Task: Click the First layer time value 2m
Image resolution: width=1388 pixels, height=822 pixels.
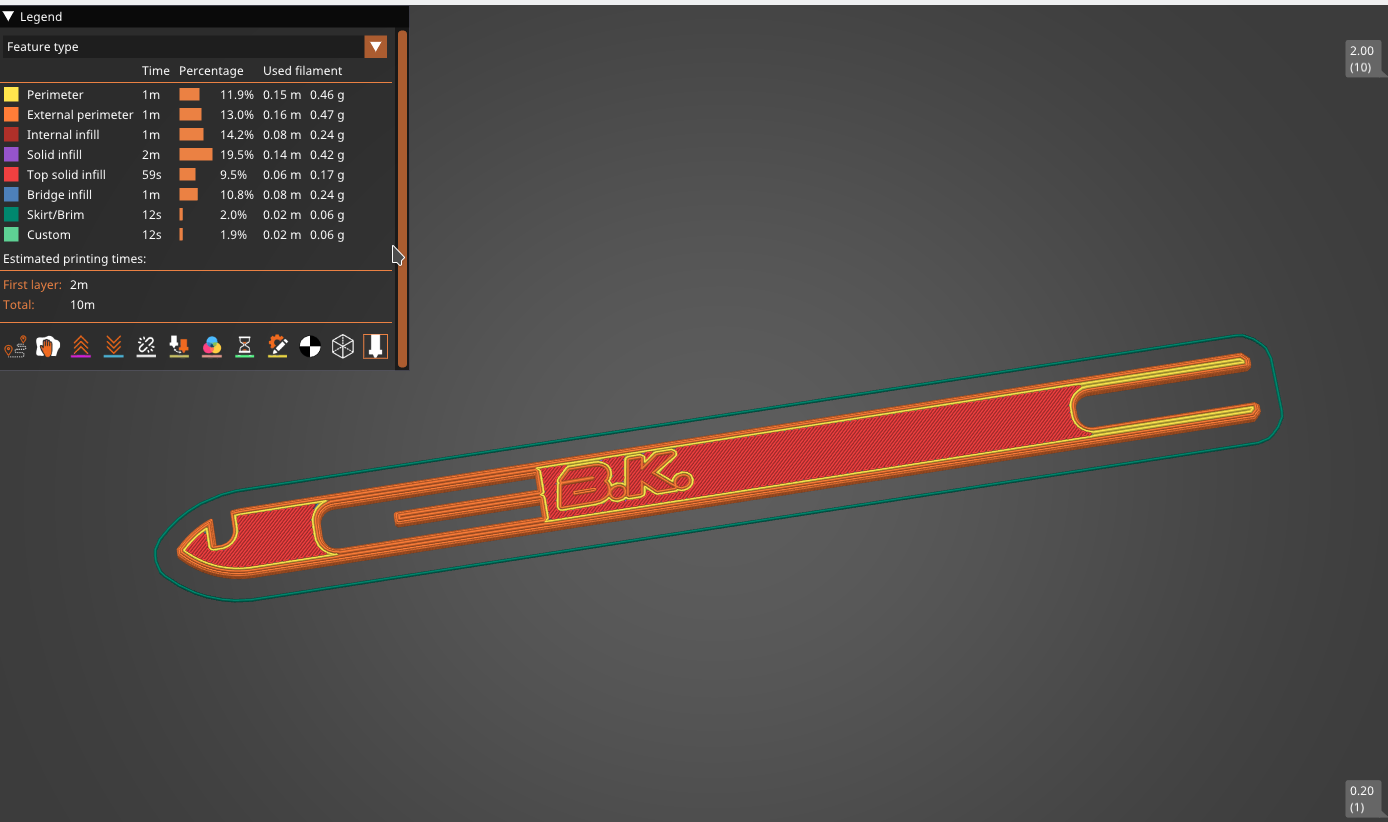Action: (79, 285)
